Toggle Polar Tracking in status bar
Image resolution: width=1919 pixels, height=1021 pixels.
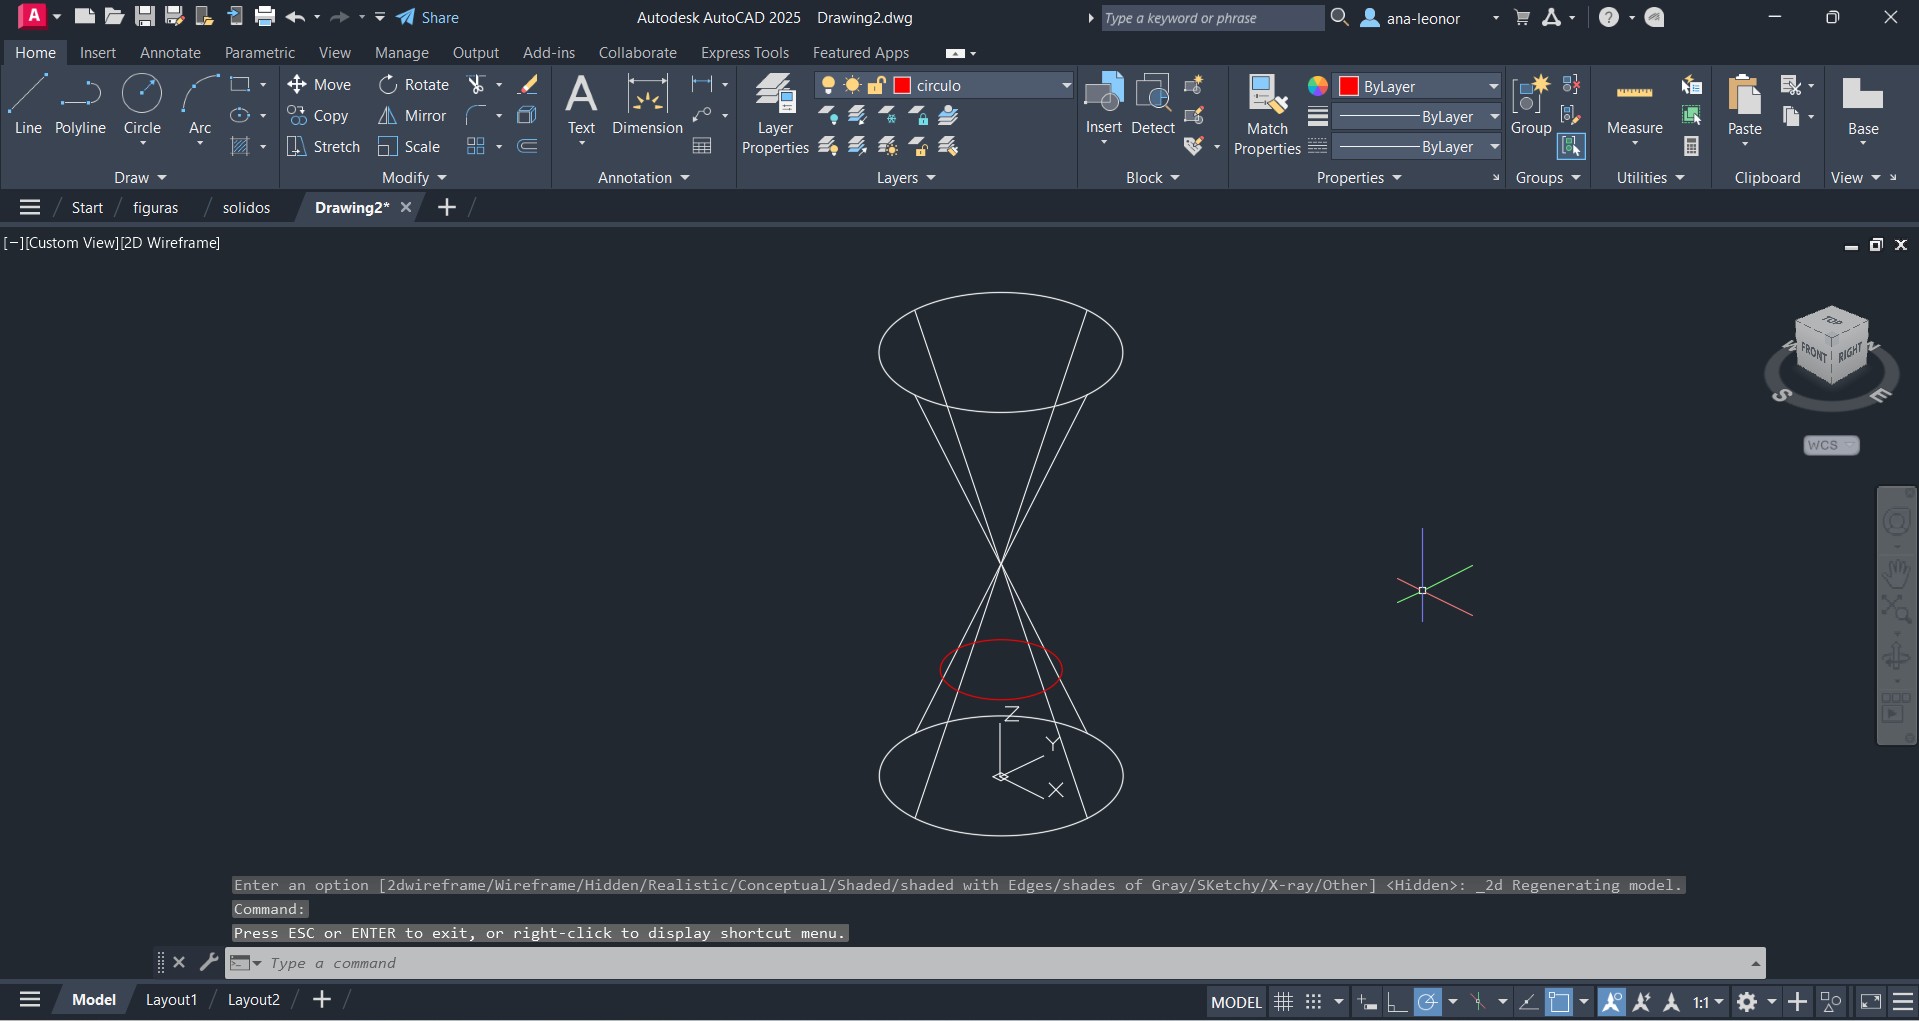1428,1001
